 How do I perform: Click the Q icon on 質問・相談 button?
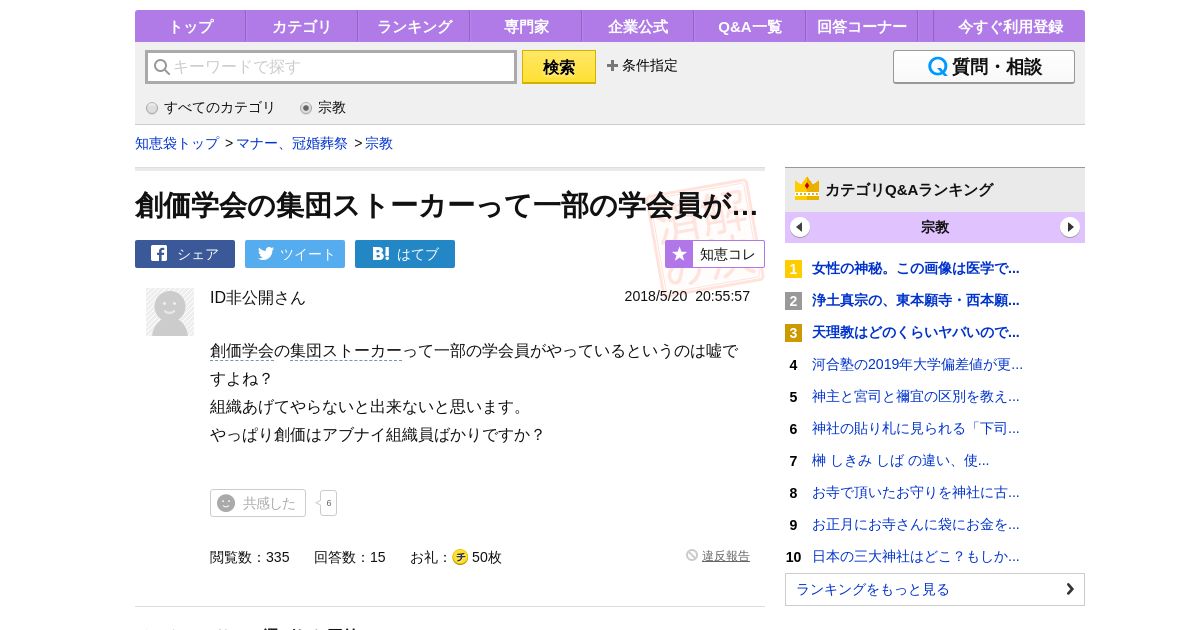937,67
